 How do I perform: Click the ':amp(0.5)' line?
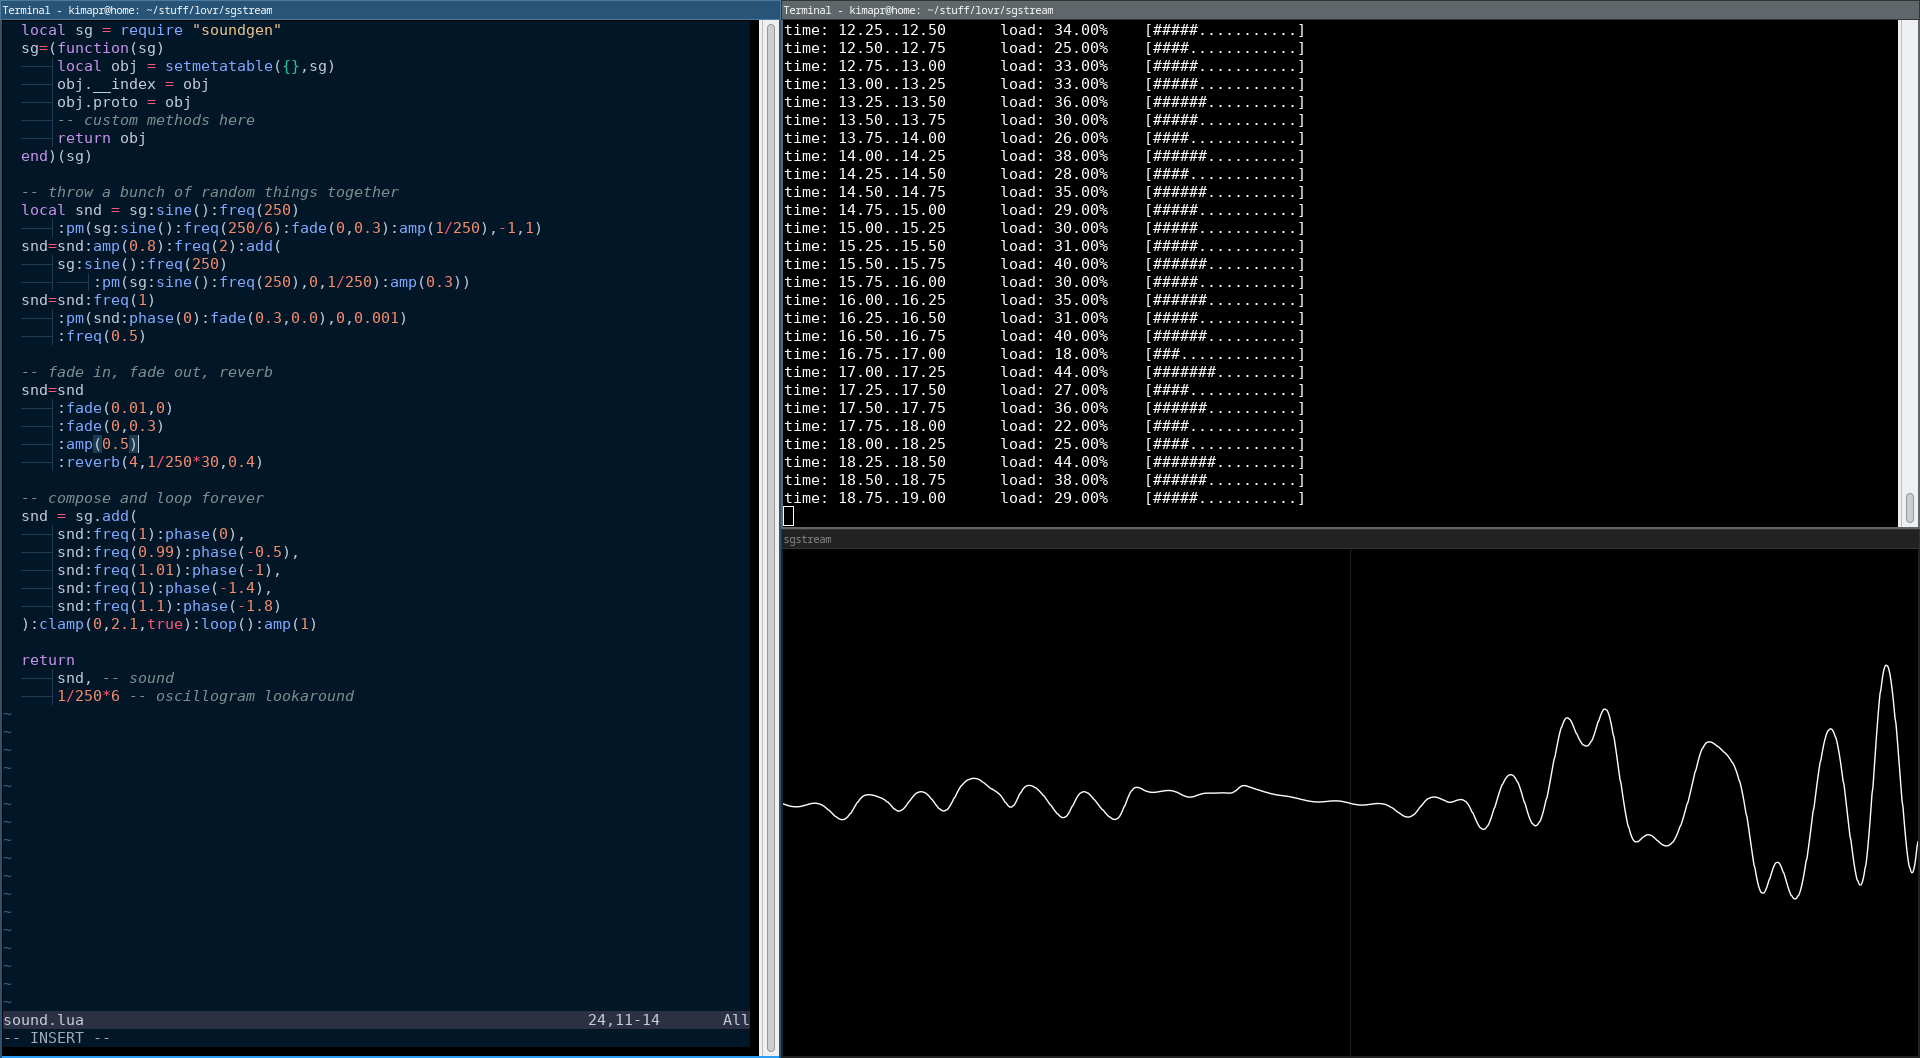pos(97,444)
